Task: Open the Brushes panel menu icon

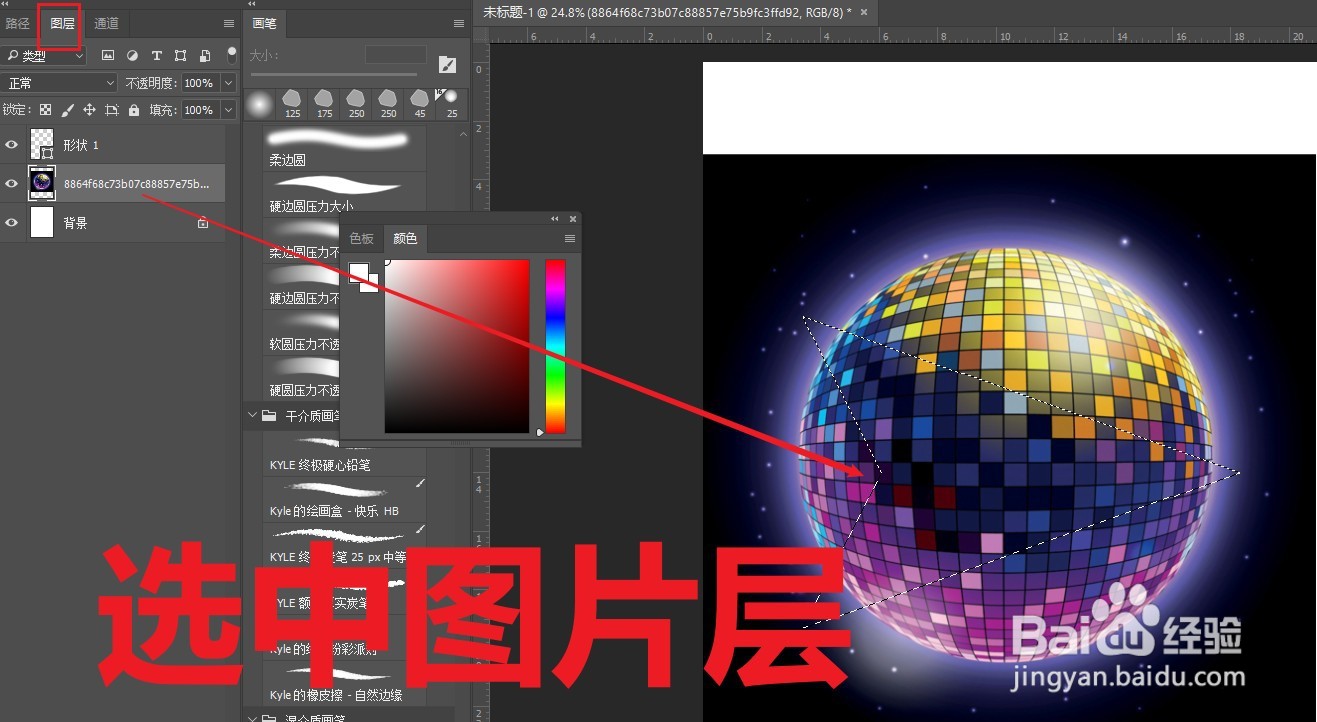Action: point(458,23)
